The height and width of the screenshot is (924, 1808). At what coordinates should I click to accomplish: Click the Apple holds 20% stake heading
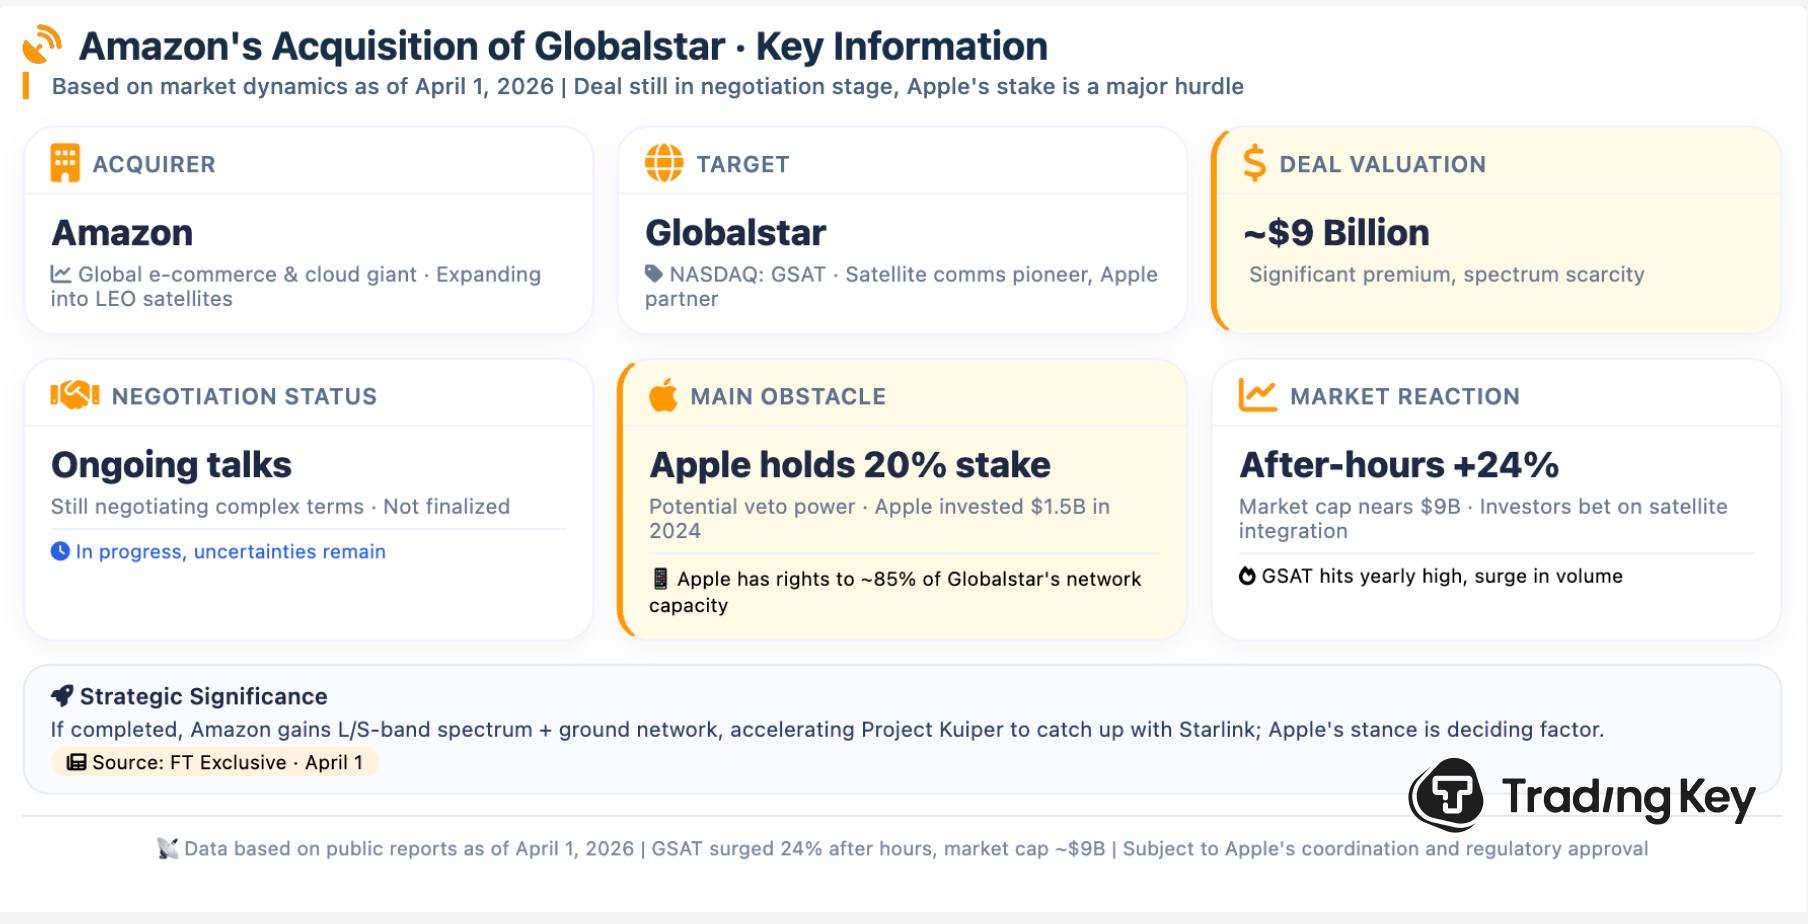tap(850, 465)
